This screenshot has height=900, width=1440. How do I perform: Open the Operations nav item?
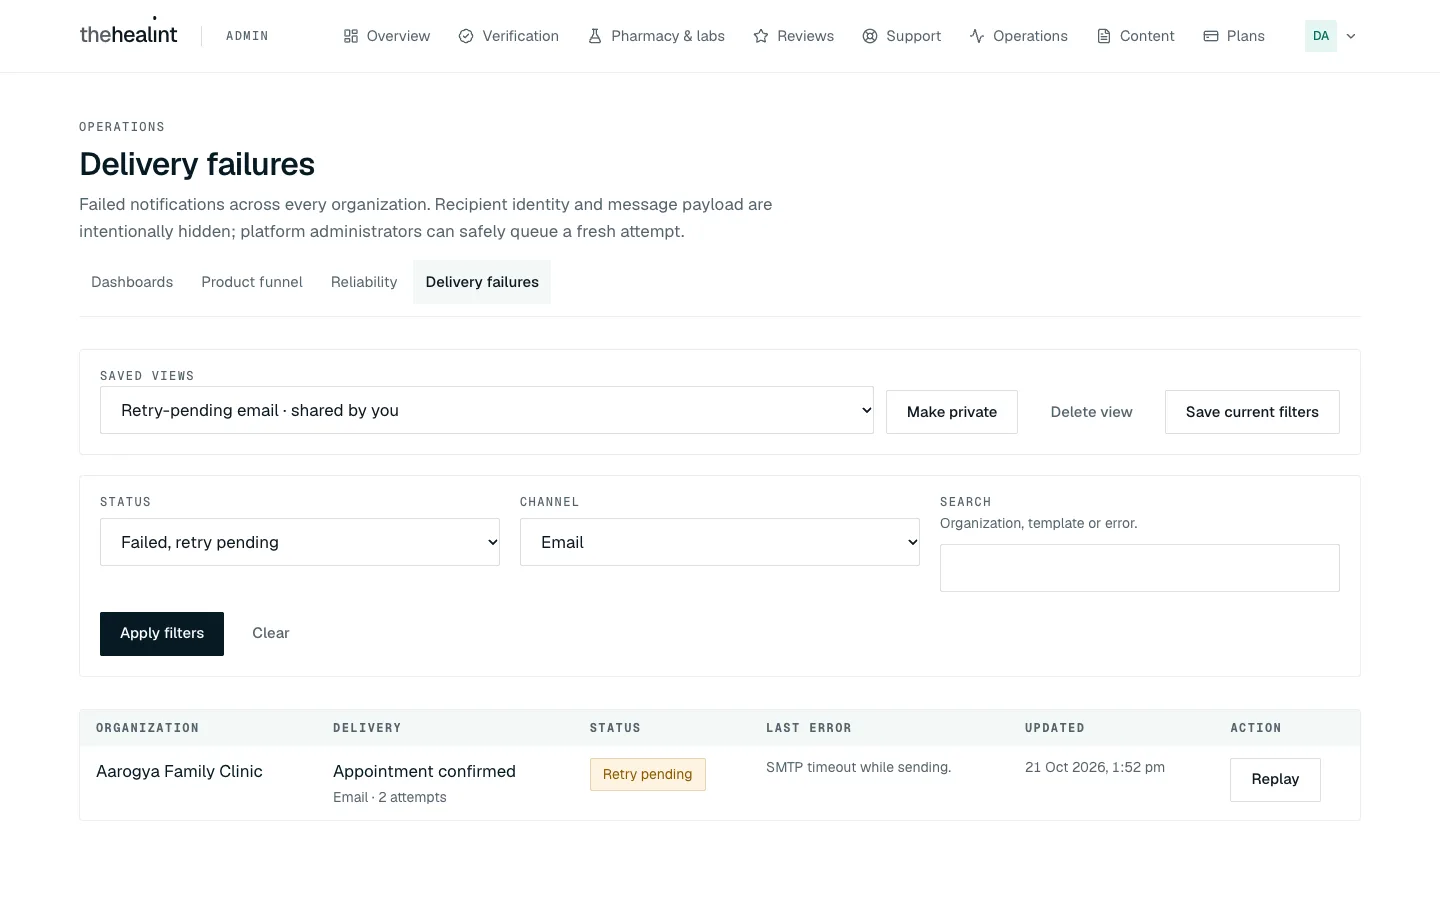click(x=1018, y=36)
